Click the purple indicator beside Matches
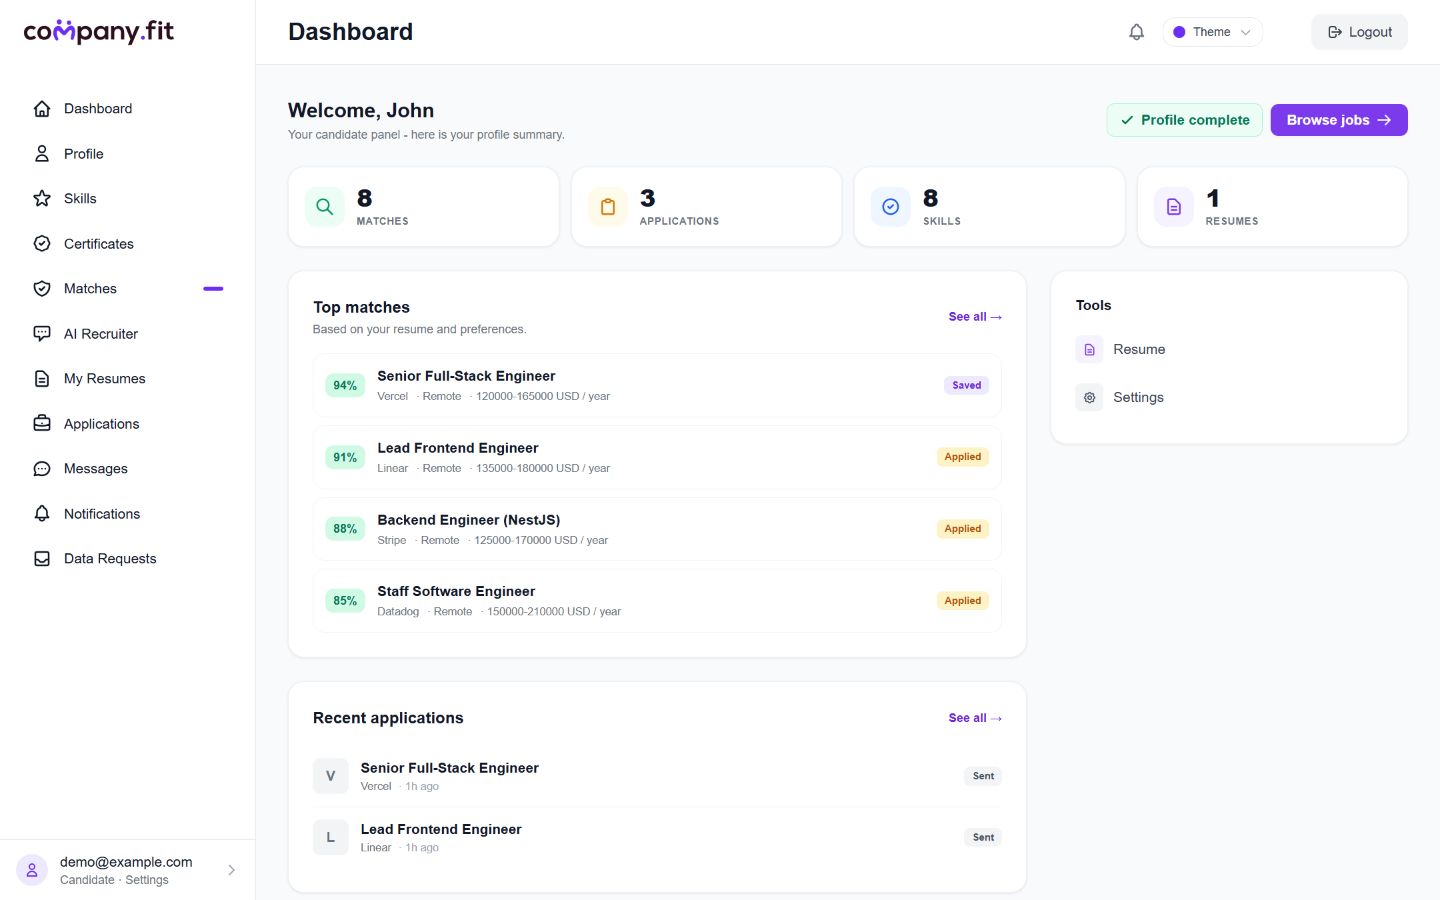This screenshot has height=900, width=1440. 213,289
